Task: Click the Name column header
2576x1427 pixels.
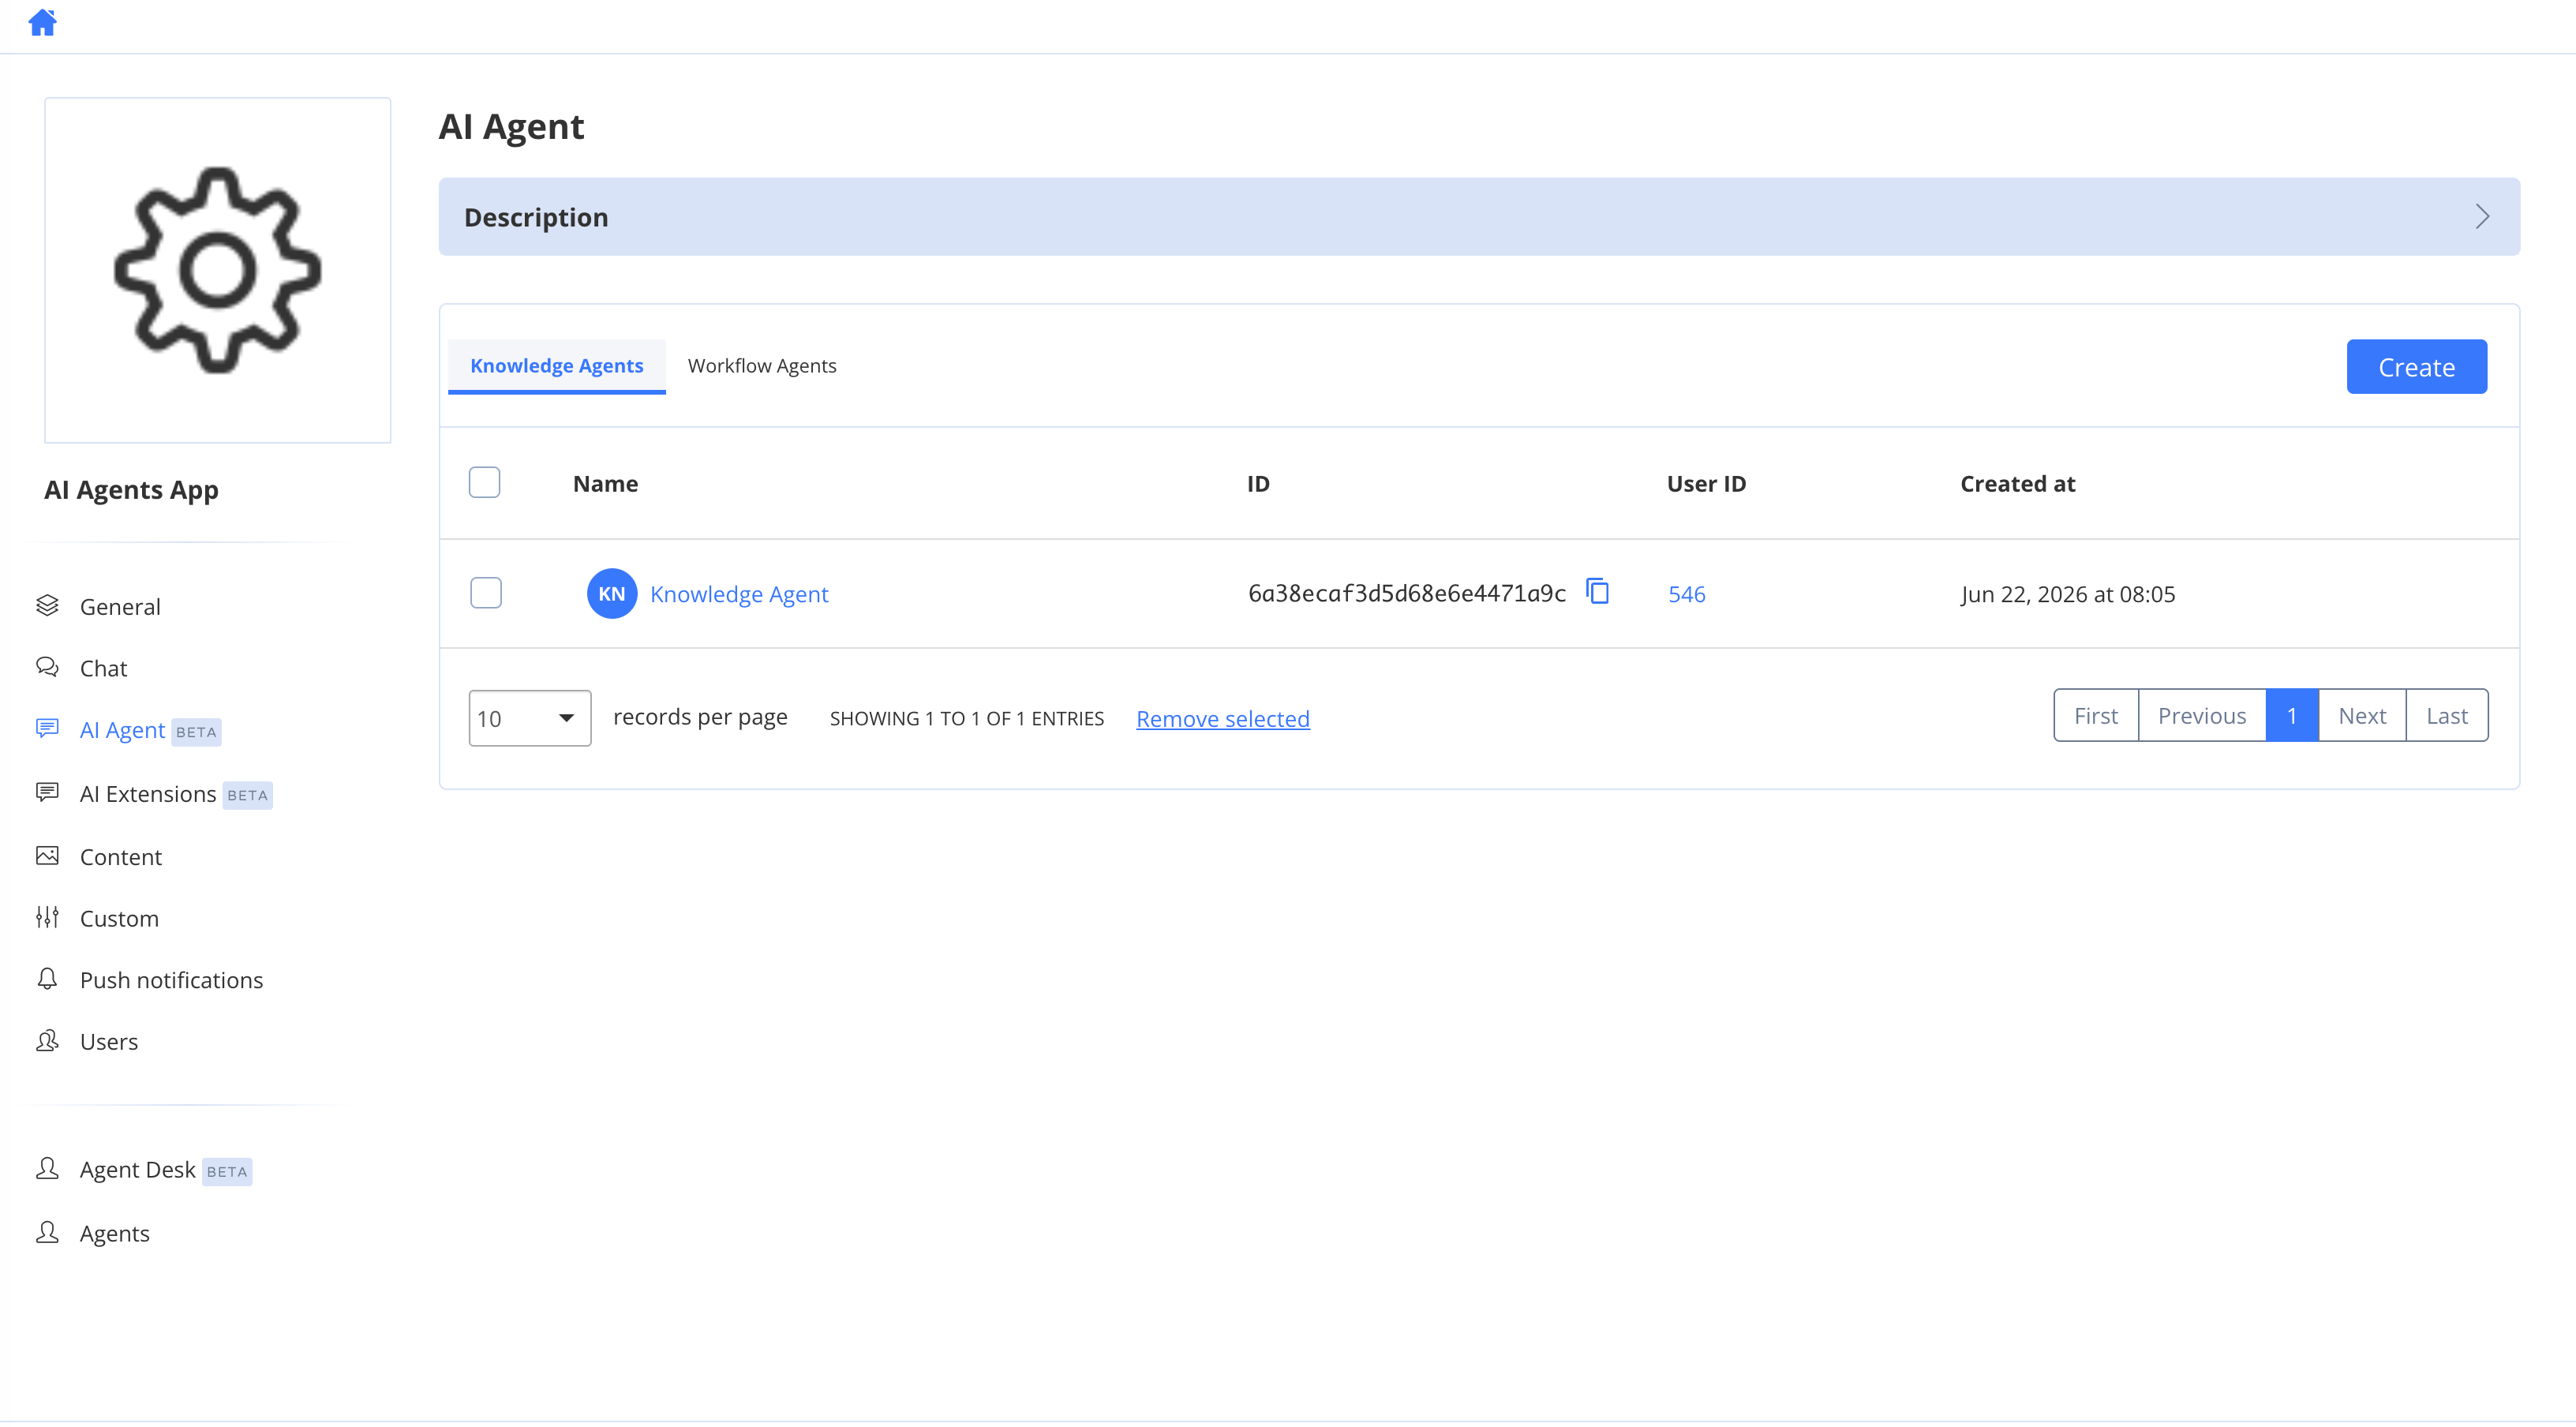Action: pos(605,484)
